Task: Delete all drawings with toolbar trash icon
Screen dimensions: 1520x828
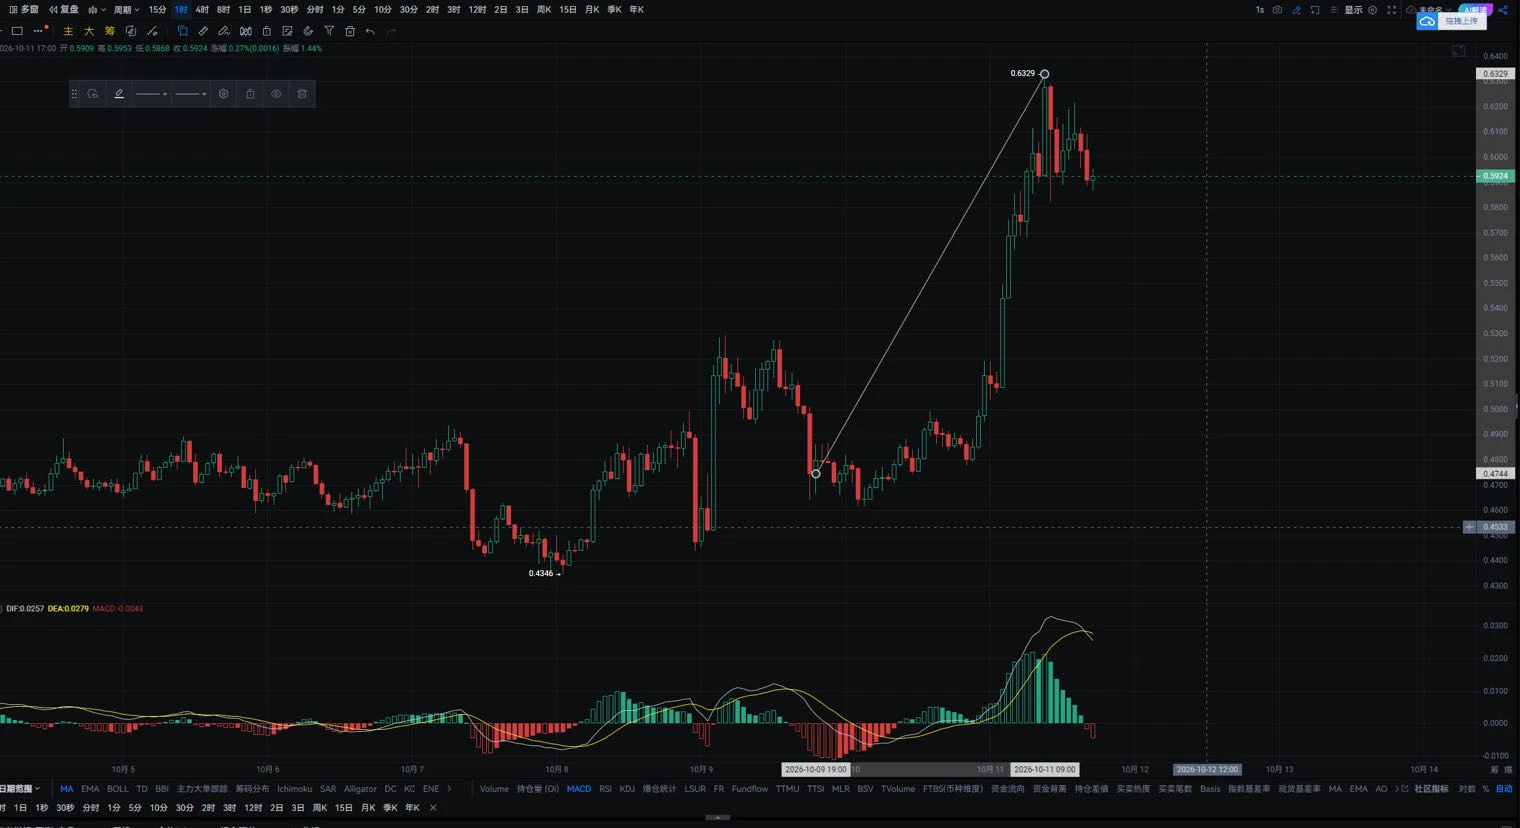Action: pyautogui.click(x=350, y=31)
